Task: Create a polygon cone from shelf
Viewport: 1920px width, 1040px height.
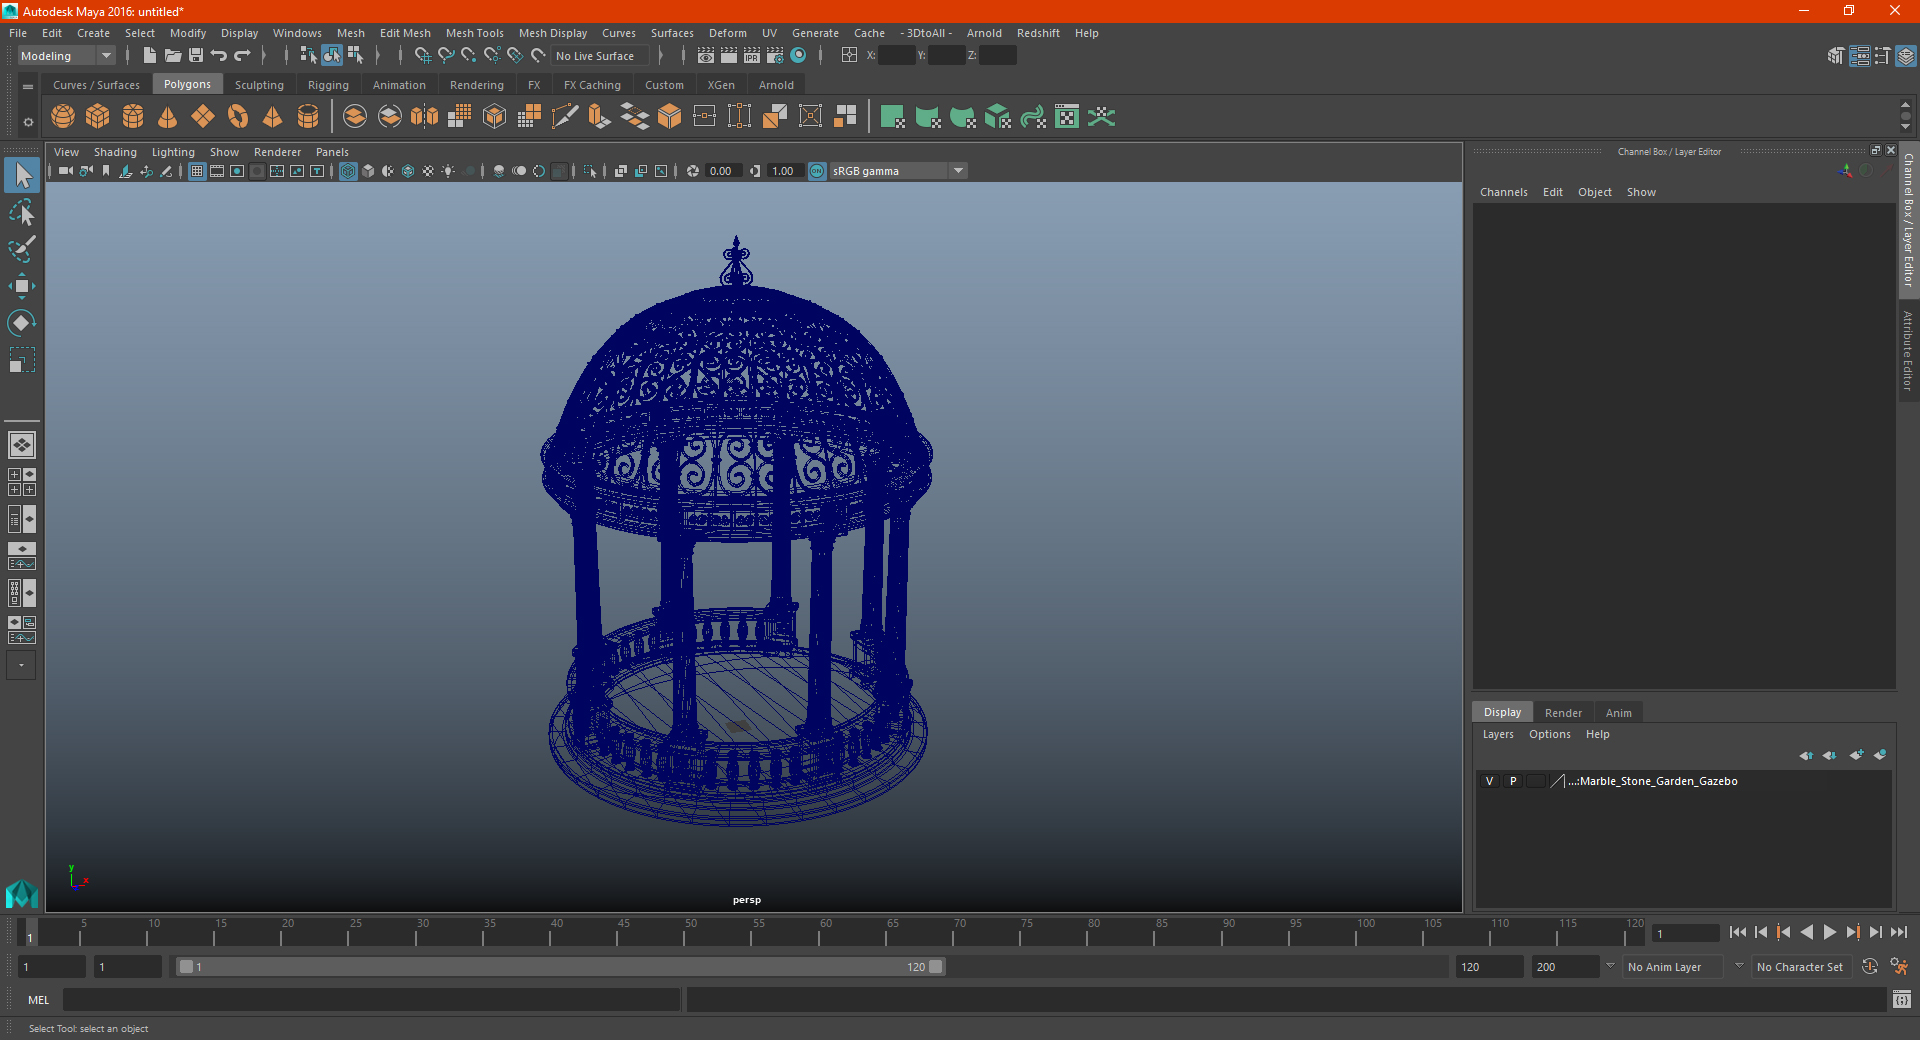Action: pos(168,117)
